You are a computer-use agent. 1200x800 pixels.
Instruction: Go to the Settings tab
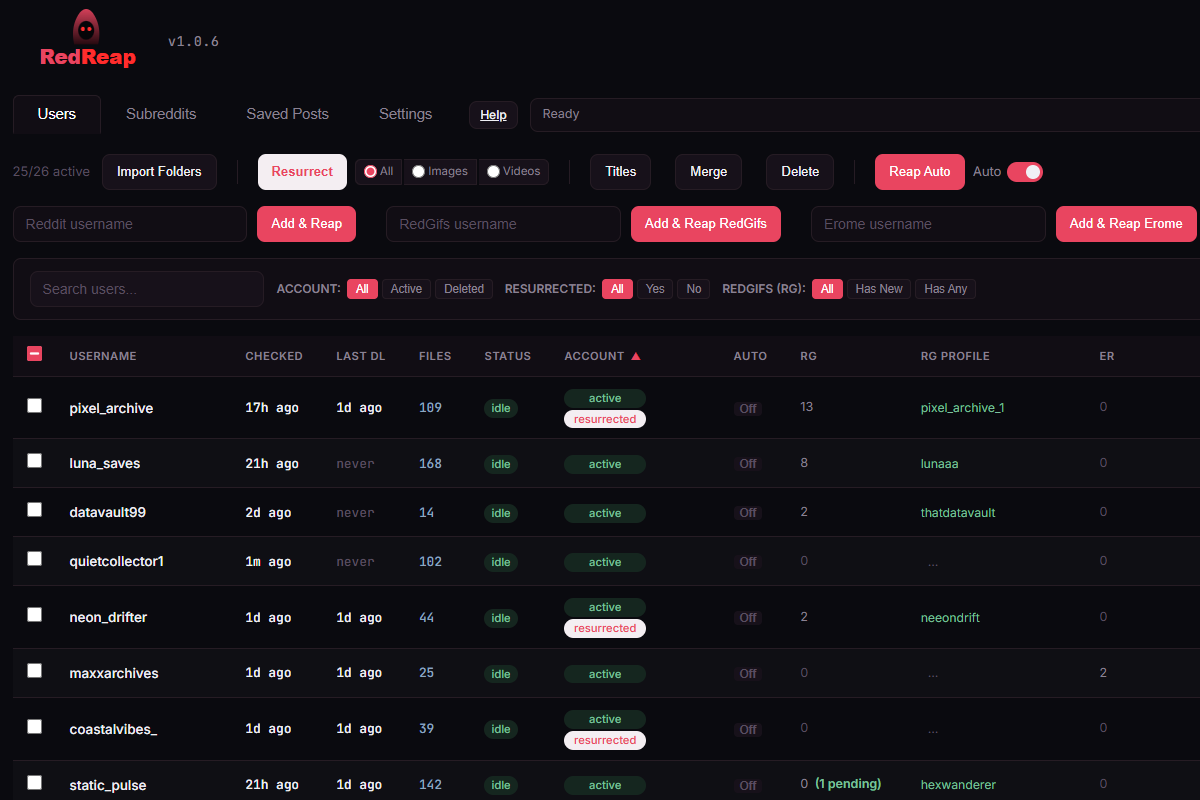(x=405, y=114)
